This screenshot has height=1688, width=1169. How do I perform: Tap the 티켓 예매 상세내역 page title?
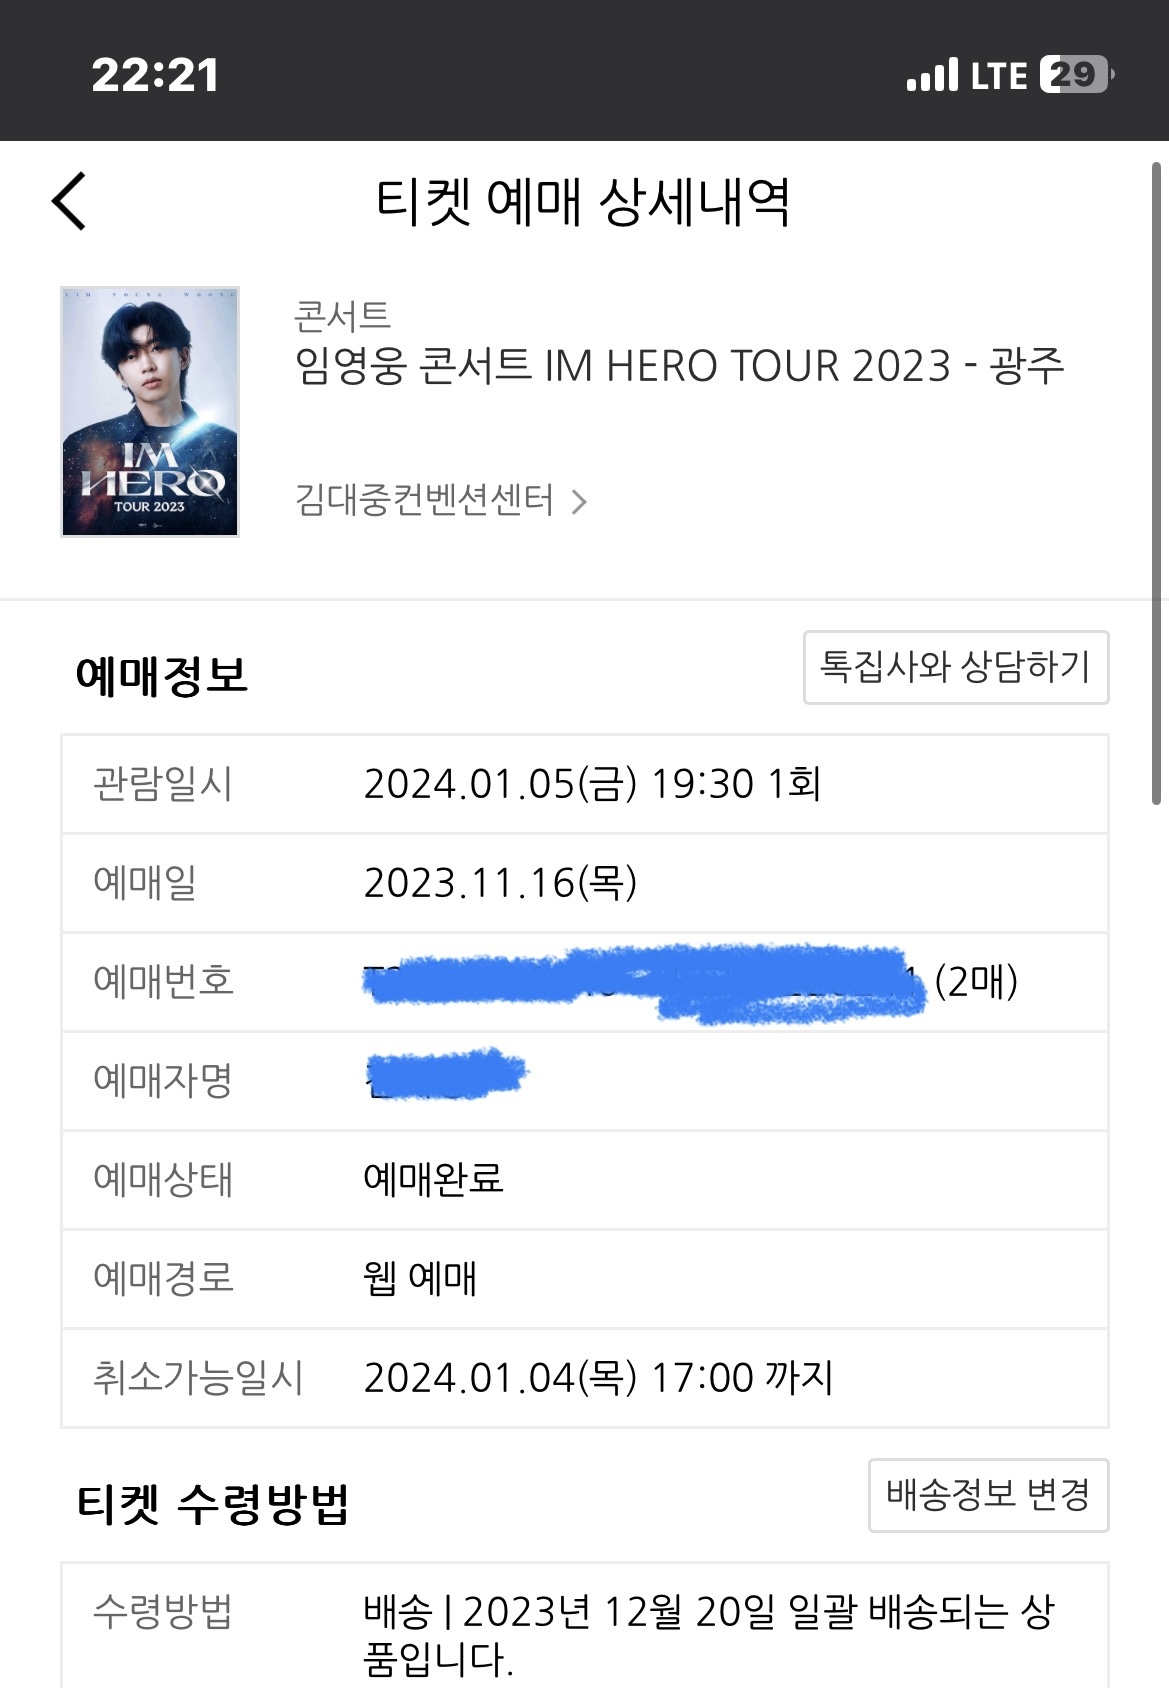click(583, 202)
